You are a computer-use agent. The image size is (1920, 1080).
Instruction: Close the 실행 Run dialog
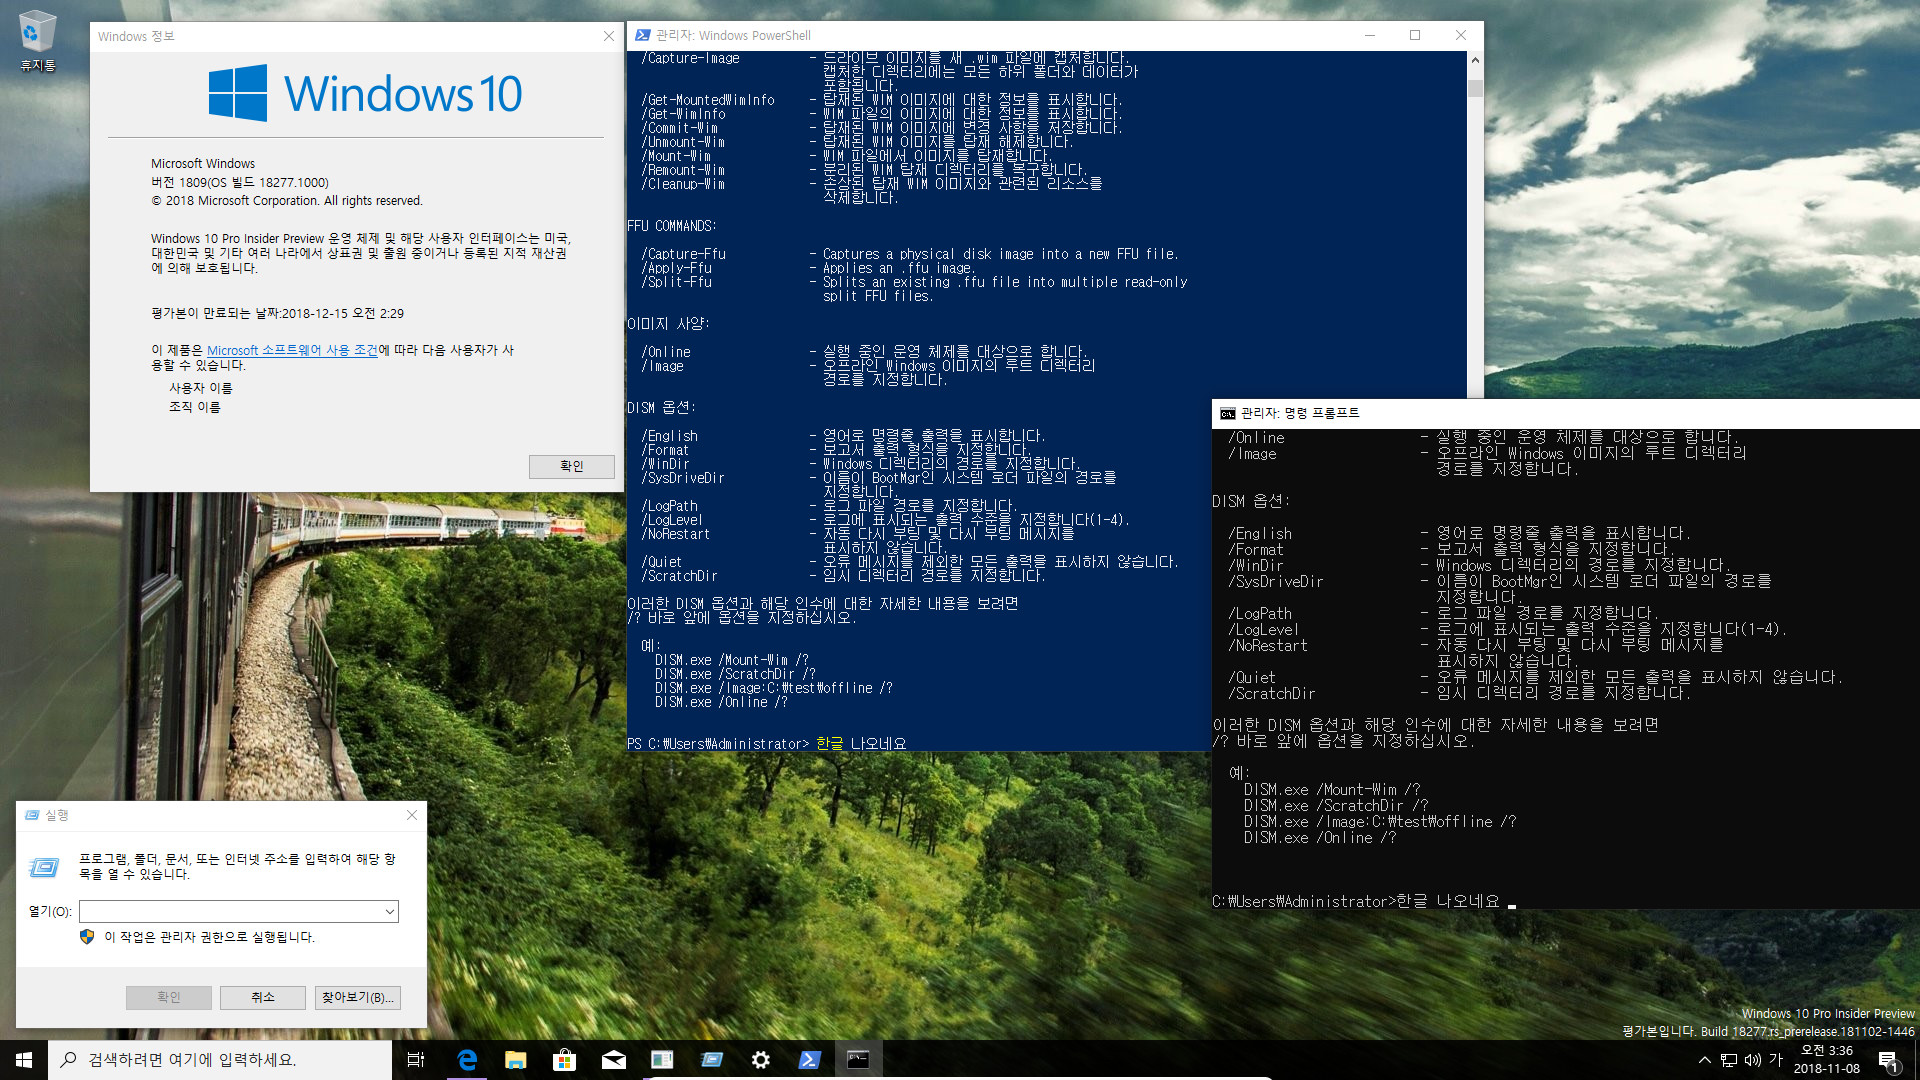pos(412,816)
